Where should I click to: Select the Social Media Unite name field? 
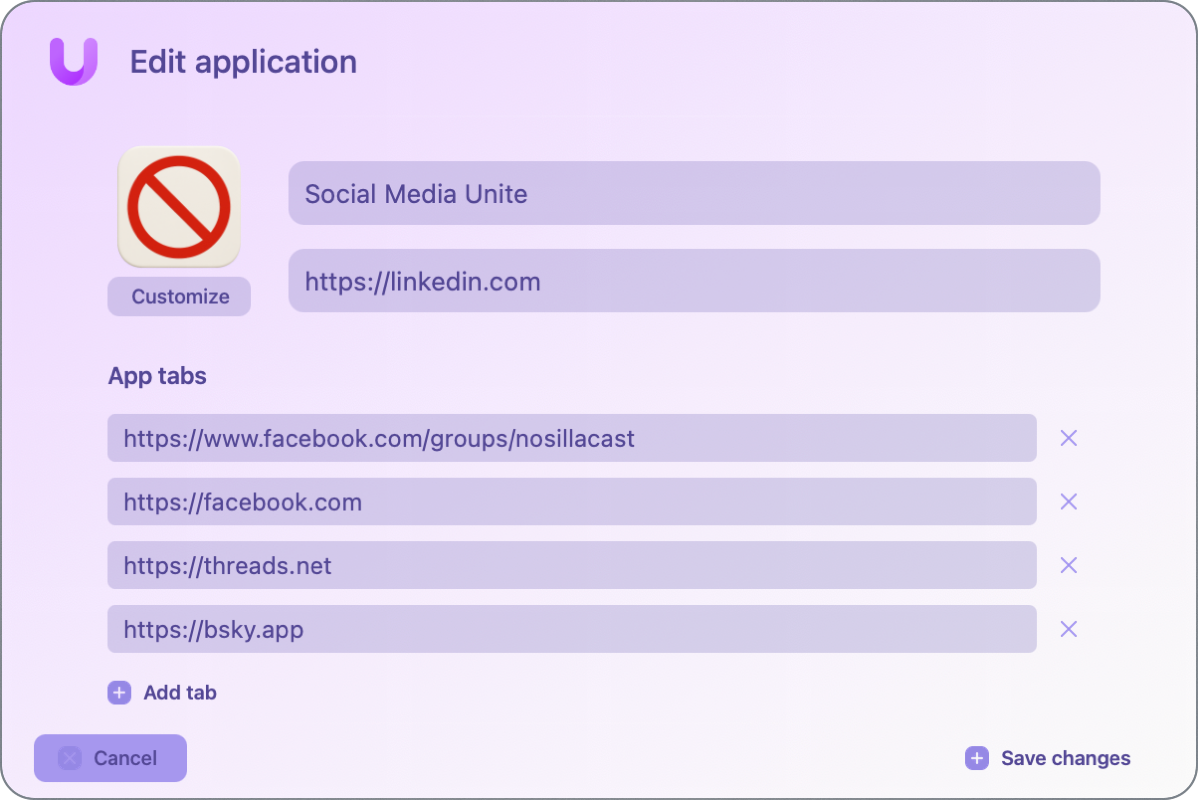coord(694,193)
